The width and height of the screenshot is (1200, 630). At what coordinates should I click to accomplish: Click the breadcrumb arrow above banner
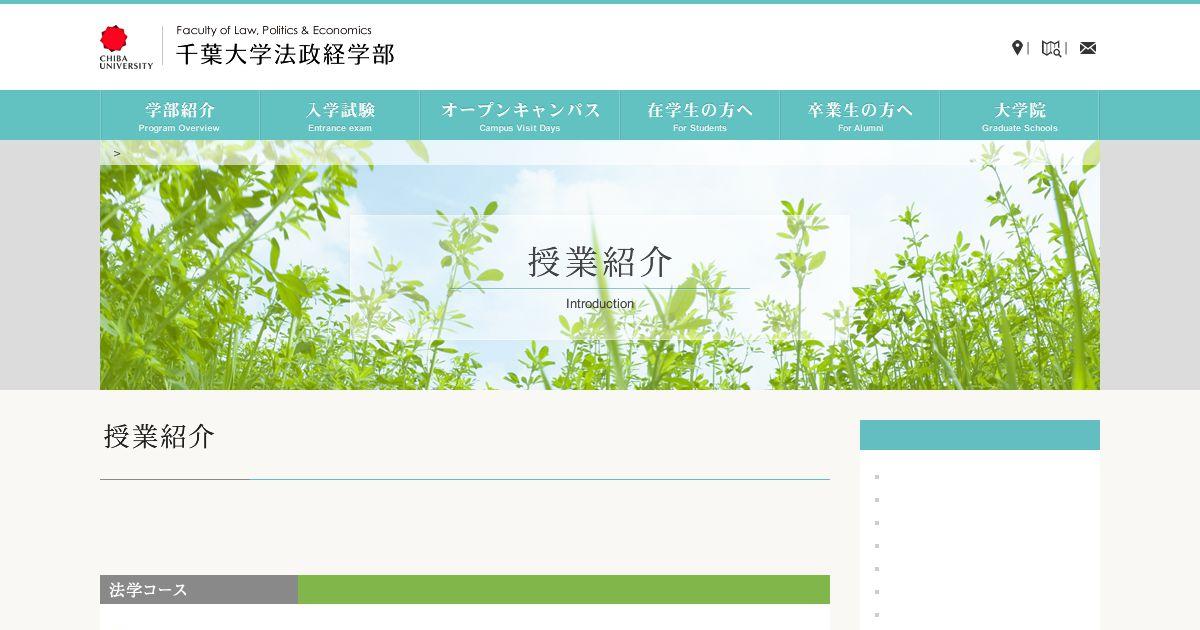point(117,153)
